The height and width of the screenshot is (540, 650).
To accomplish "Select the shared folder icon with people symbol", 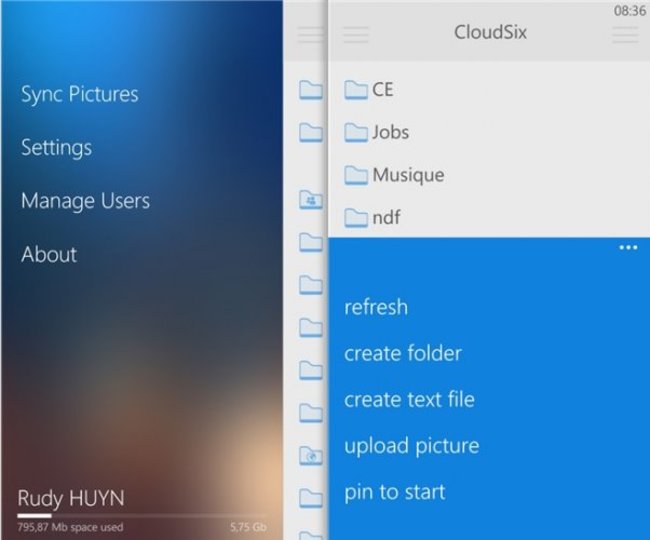I will click(311, 200).
